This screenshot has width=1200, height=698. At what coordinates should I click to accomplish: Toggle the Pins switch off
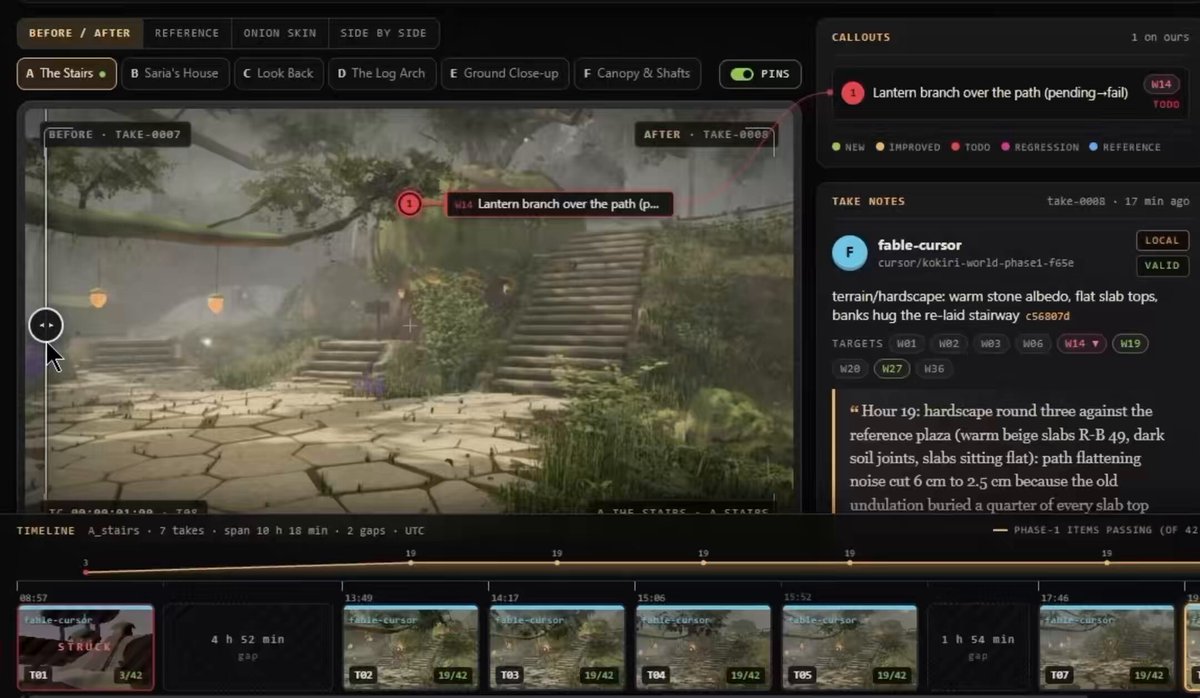[741, 74]
